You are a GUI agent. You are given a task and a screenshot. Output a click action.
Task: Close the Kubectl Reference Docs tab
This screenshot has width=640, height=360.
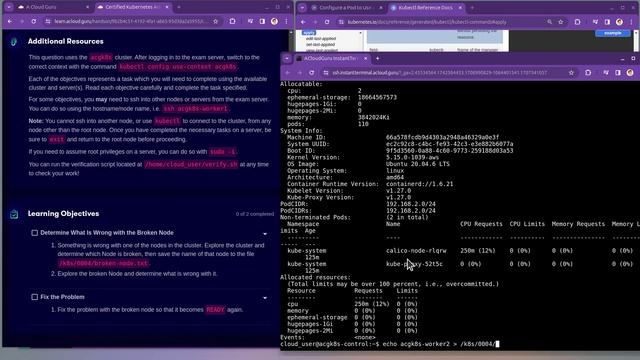[x=460, y=7]
